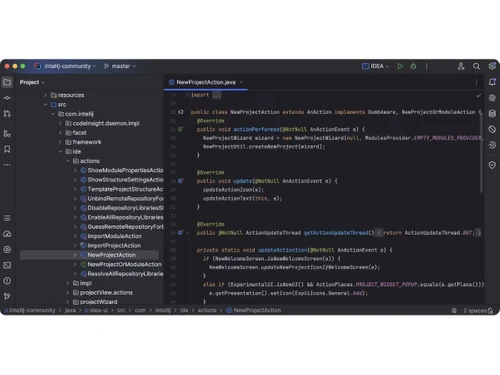Show more tool windows via ellipsis

pos(7,165)
